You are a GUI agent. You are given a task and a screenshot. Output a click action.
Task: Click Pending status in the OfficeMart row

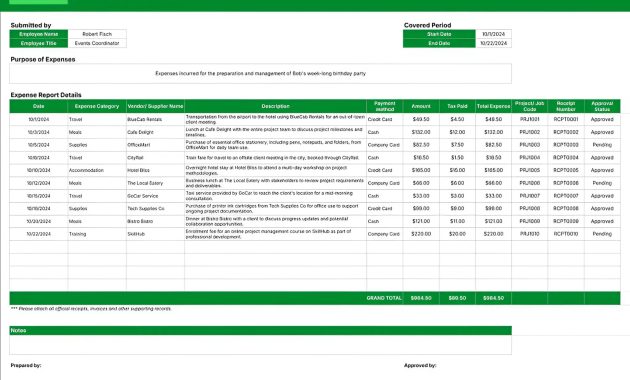602,145
